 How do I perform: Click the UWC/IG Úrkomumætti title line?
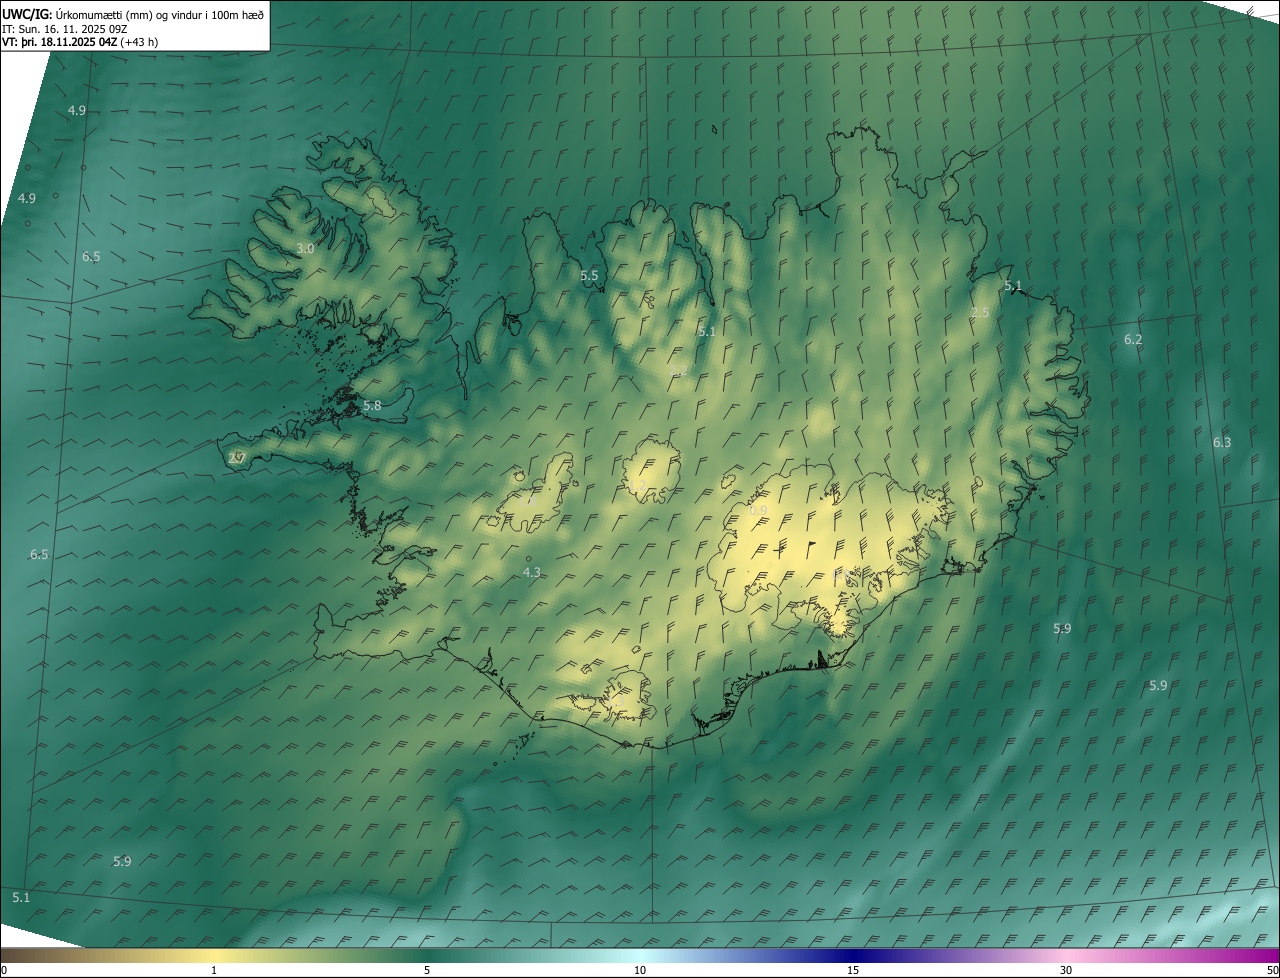click(x=133, y=14)
